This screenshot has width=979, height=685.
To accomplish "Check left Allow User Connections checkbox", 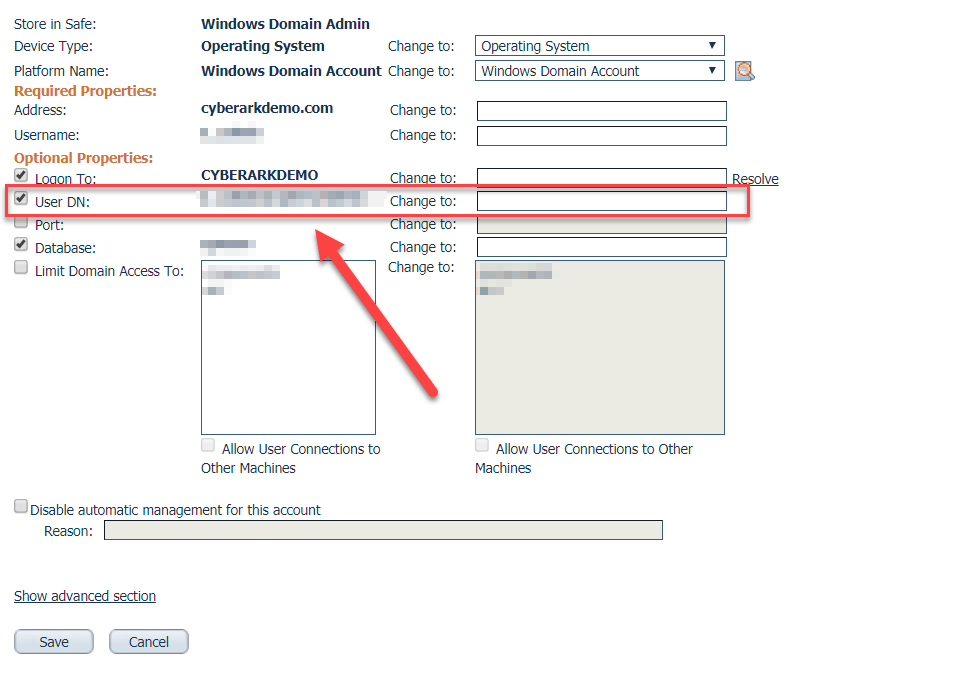I will 208,445.
